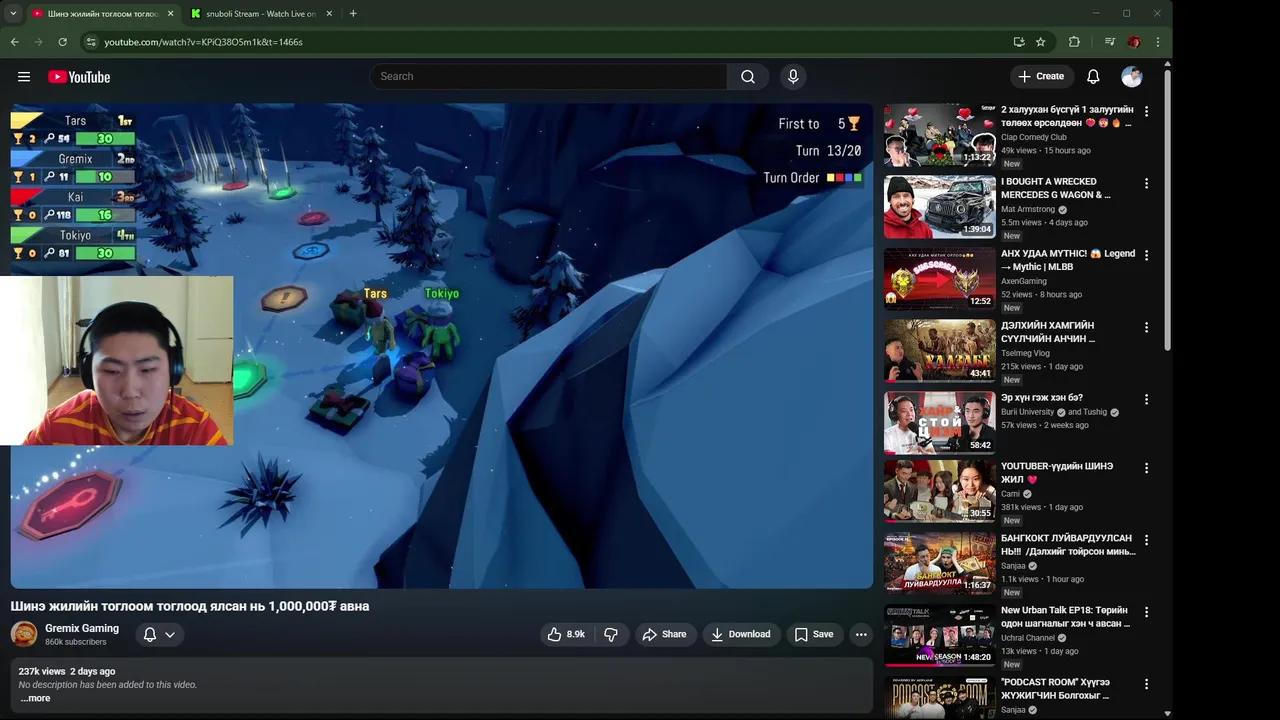This screenshot has width=1280, height=720.
Task: Click the page vertical scrollbar
Action: tap(1167, 210)
